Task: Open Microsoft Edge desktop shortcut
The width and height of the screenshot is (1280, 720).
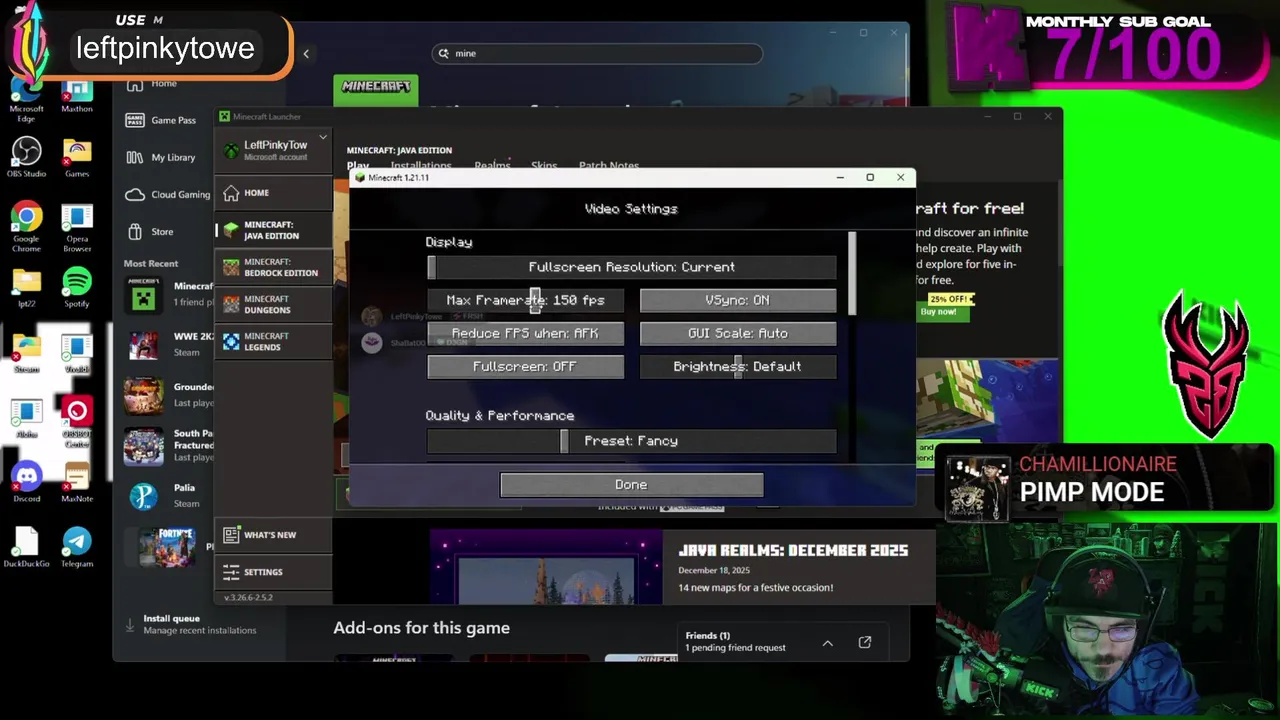Action: [x=27, y=96]
